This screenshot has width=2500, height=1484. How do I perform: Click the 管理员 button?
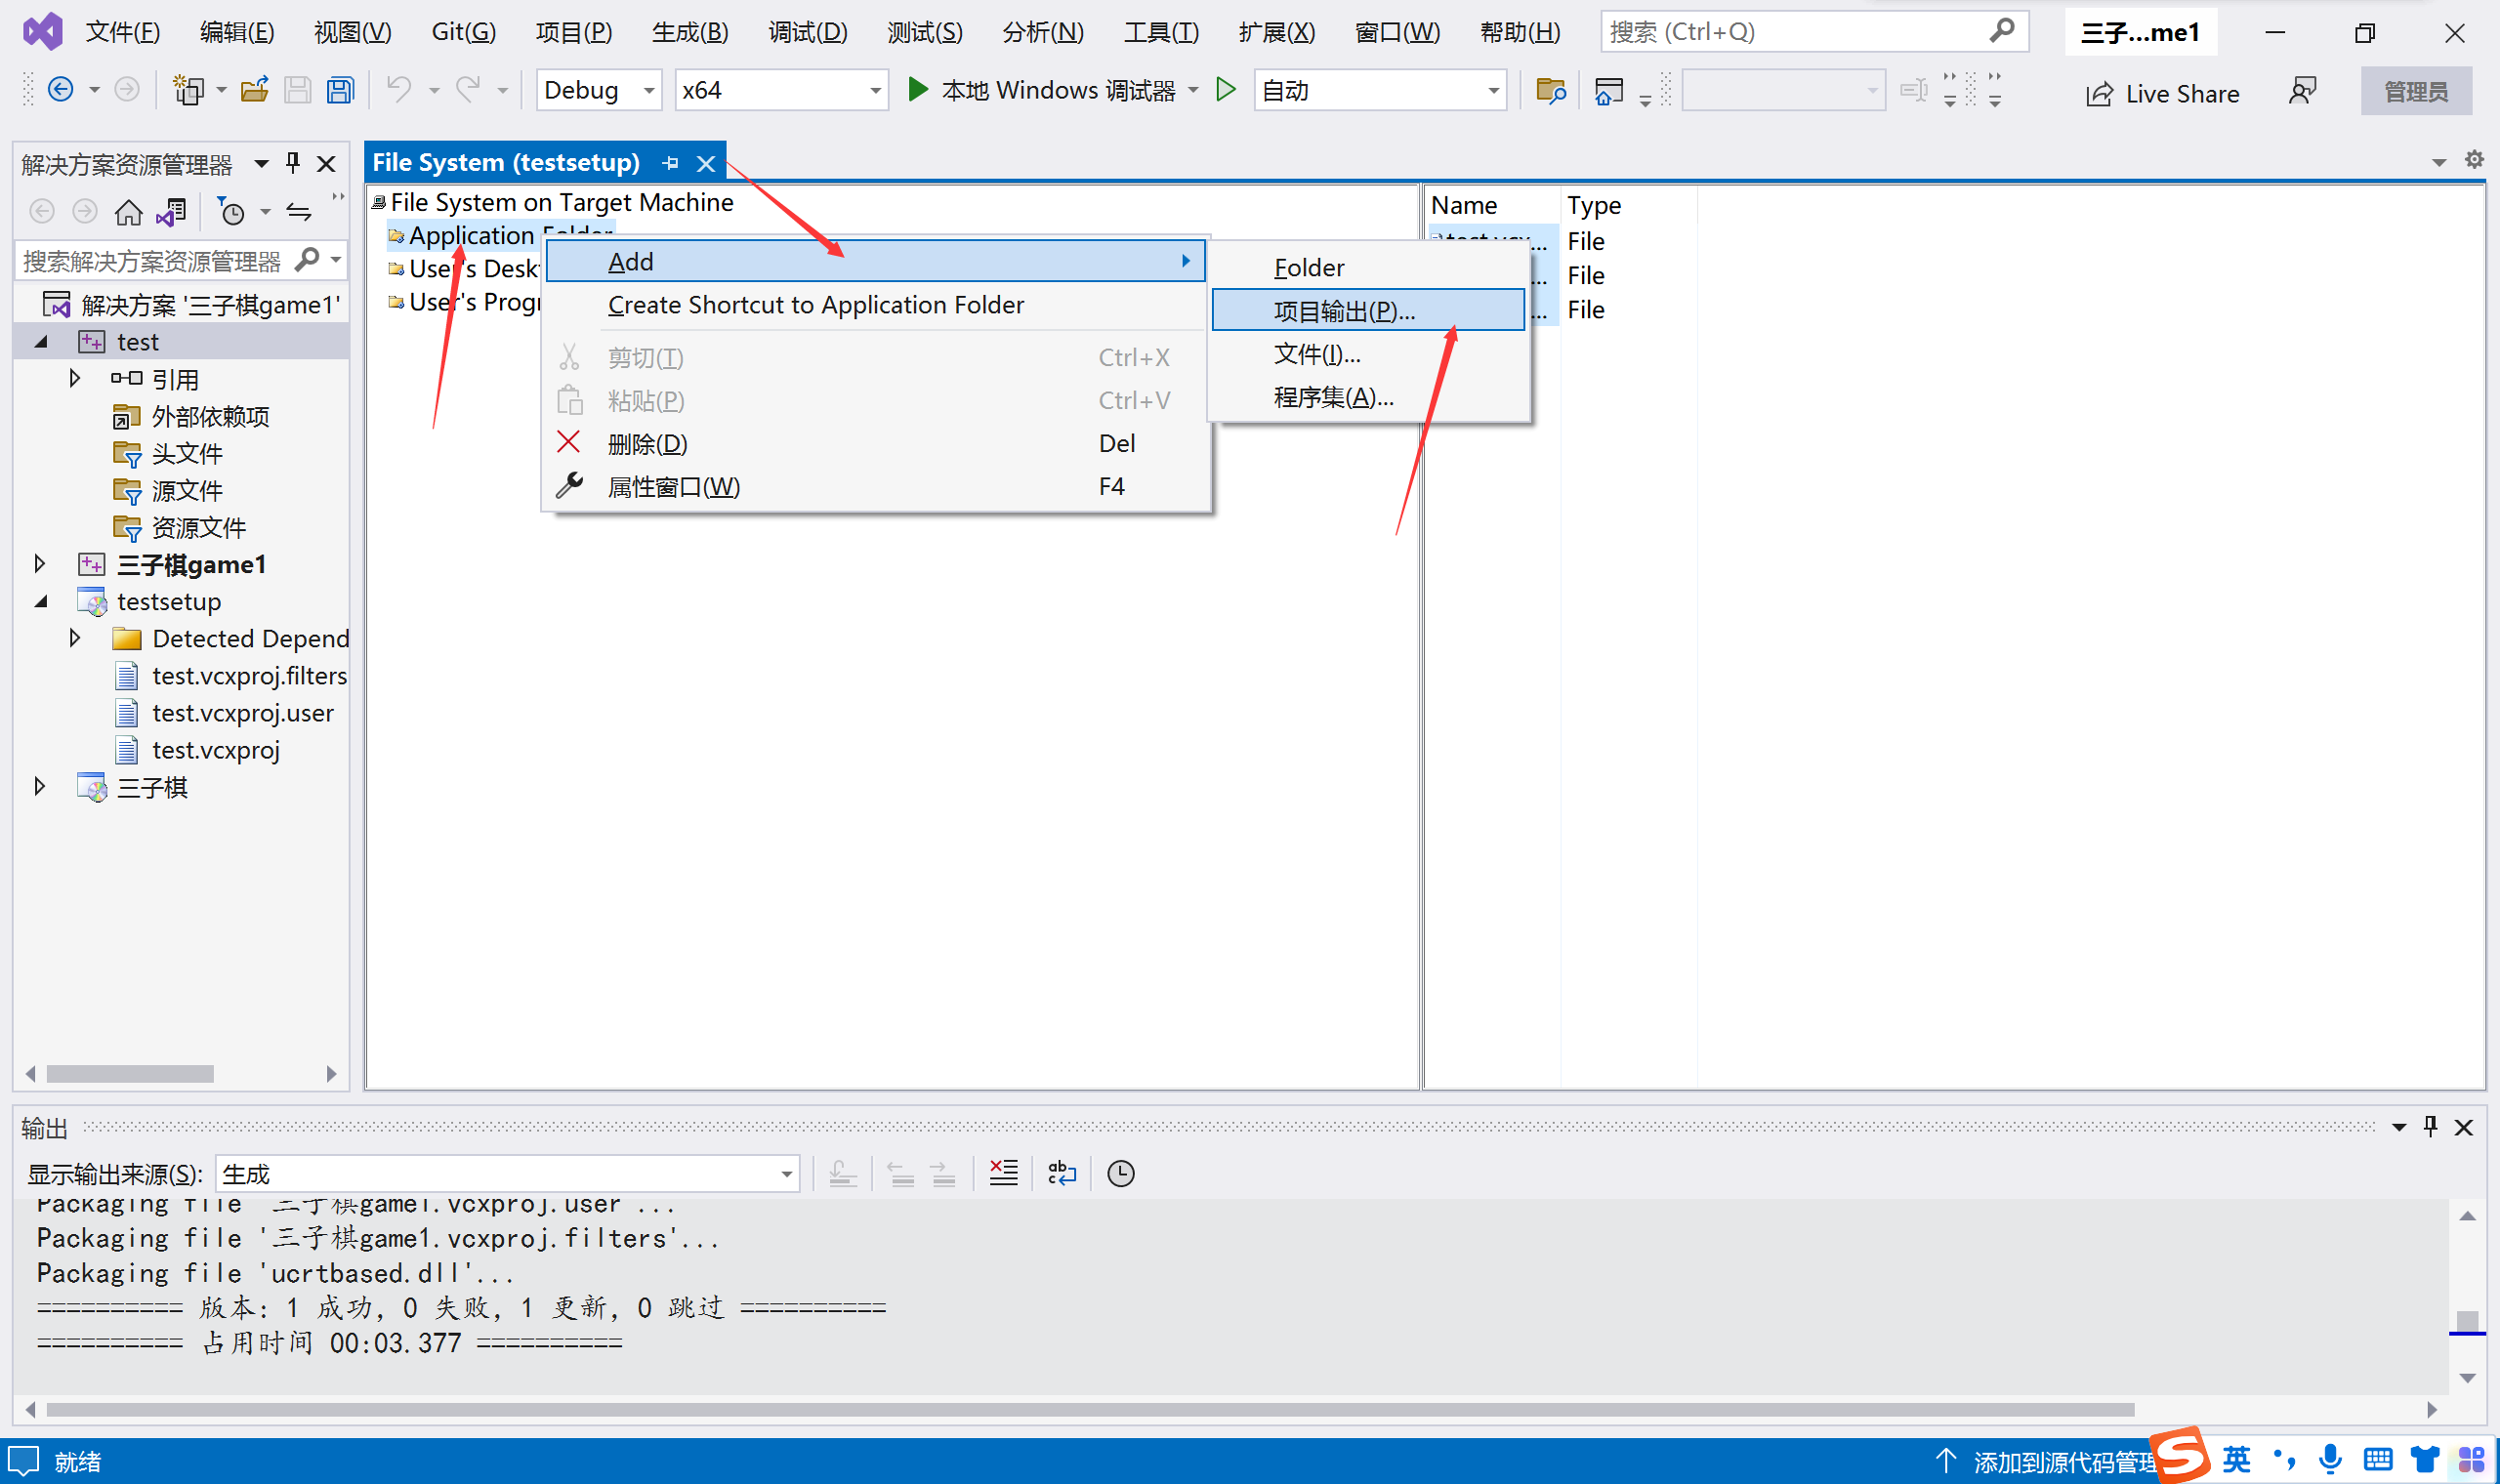point(2415,92)
